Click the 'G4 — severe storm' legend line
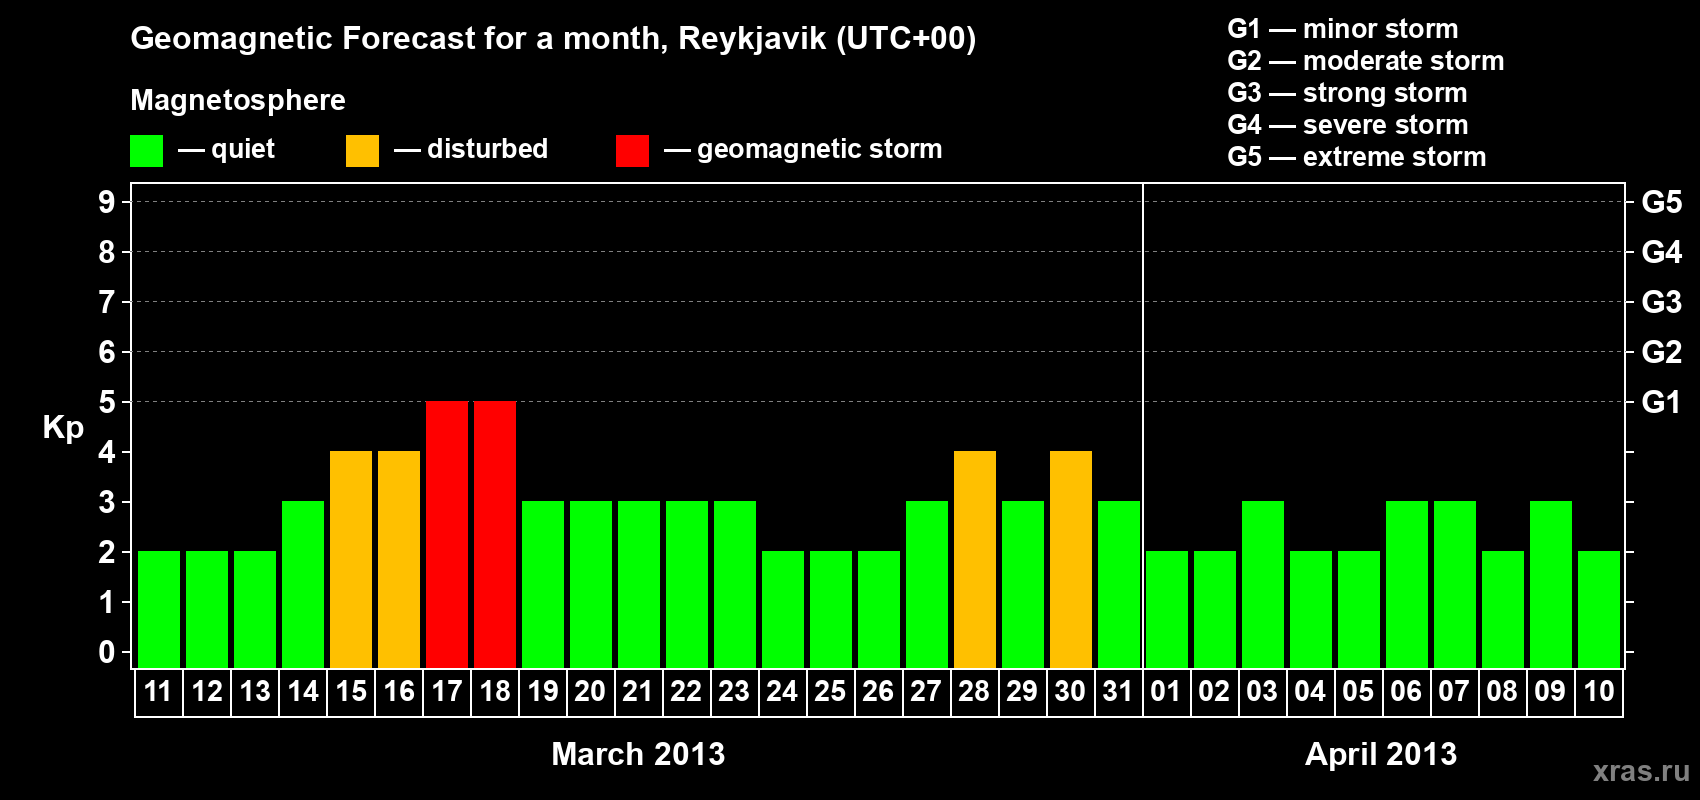1700x800 pixels. (x=1348, y=125)
